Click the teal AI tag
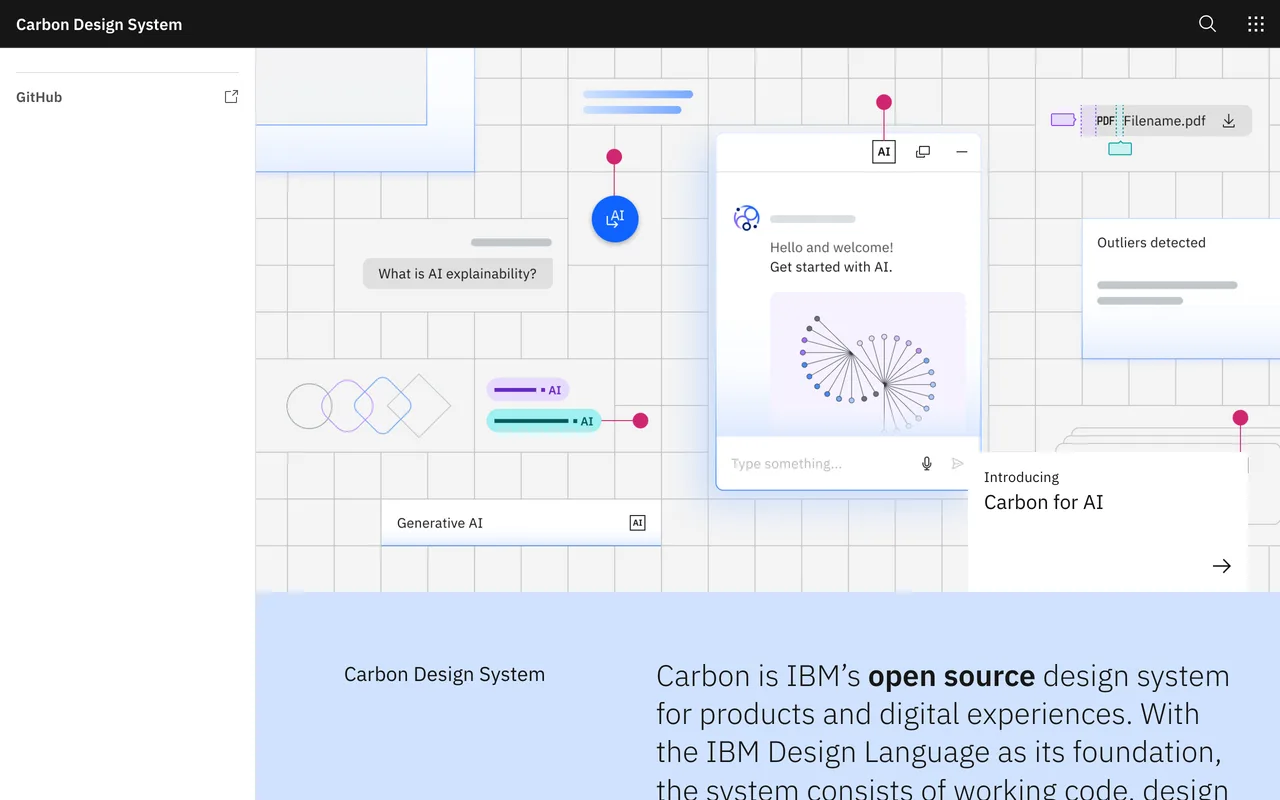 [544, 421]
